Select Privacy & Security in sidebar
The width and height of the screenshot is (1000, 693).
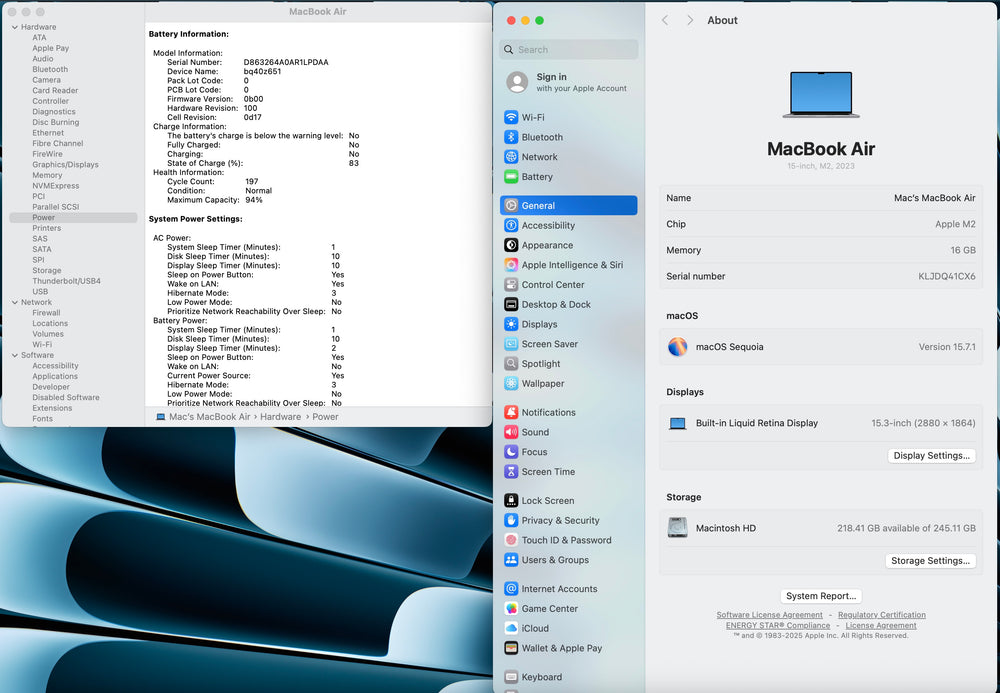click(560, 520)
